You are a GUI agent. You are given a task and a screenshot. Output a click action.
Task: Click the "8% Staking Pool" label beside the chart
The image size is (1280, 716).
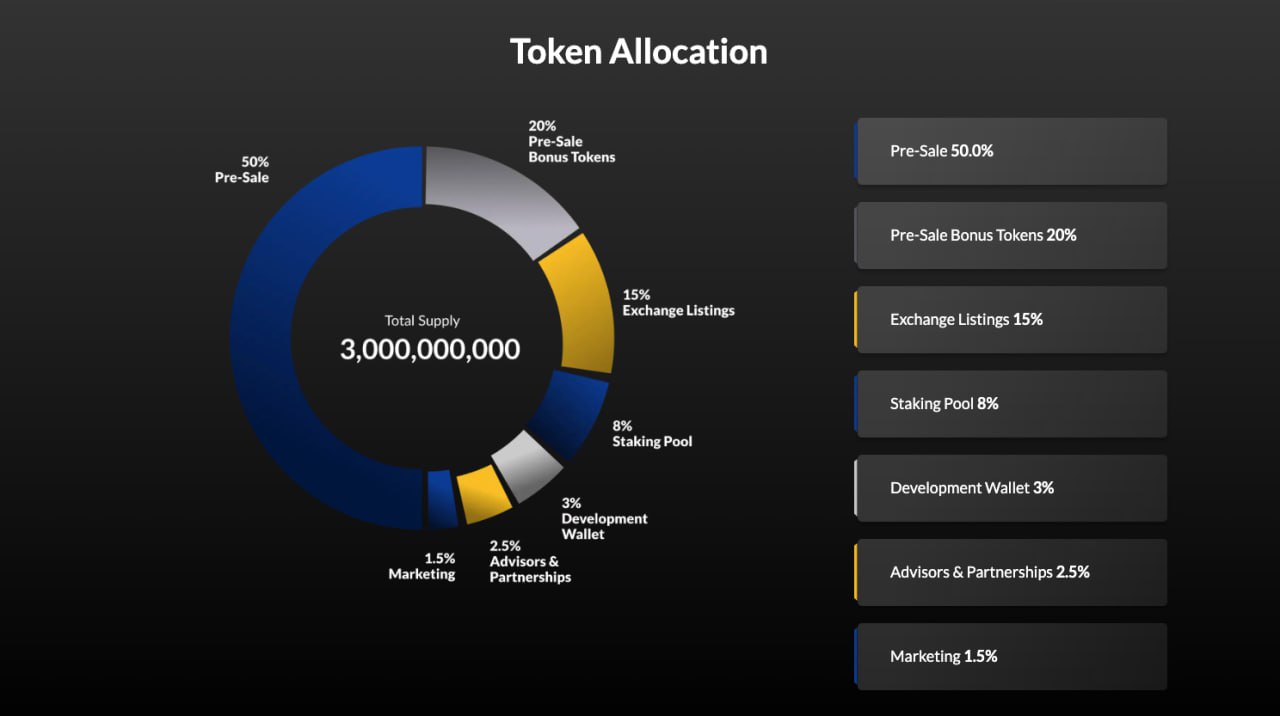click(652, 433)
